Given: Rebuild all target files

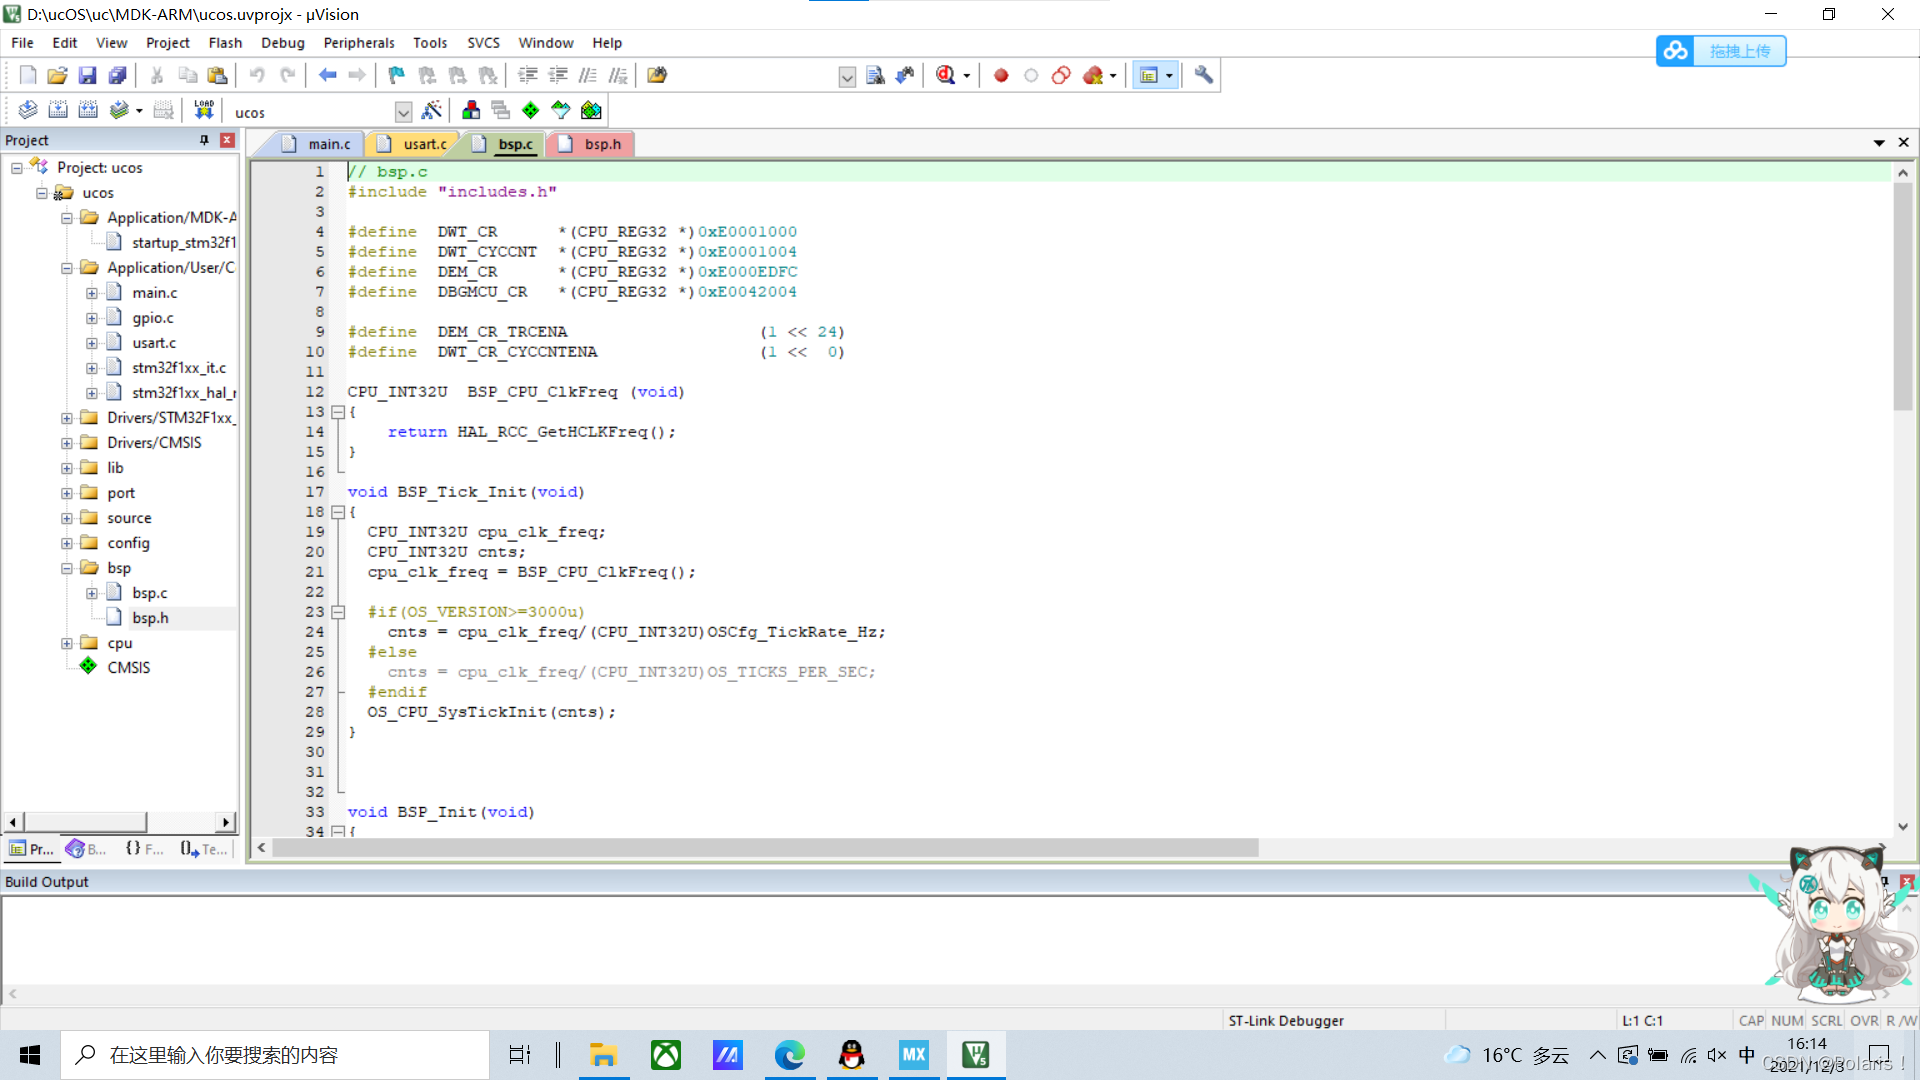Looking at the screenshot, I should (x=88, y=110).
